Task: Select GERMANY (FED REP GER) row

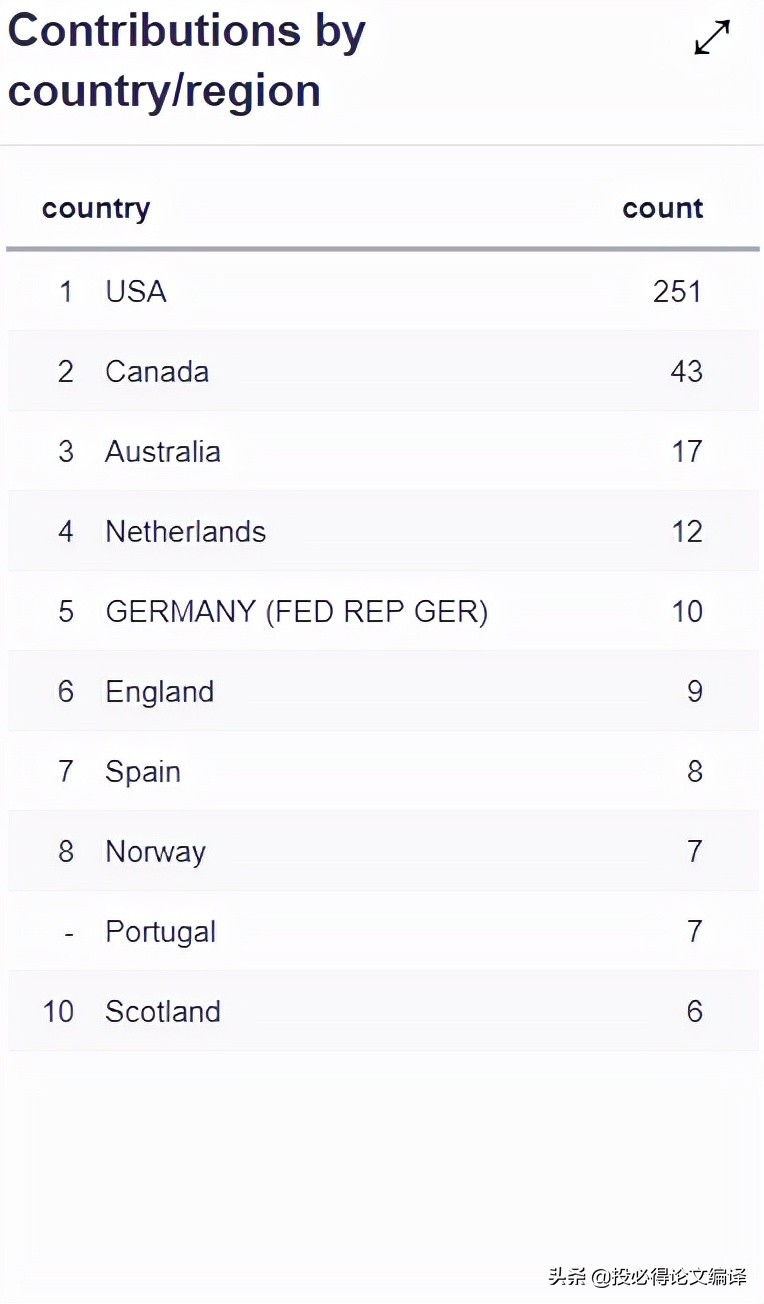Action: (x=383, y=611)
